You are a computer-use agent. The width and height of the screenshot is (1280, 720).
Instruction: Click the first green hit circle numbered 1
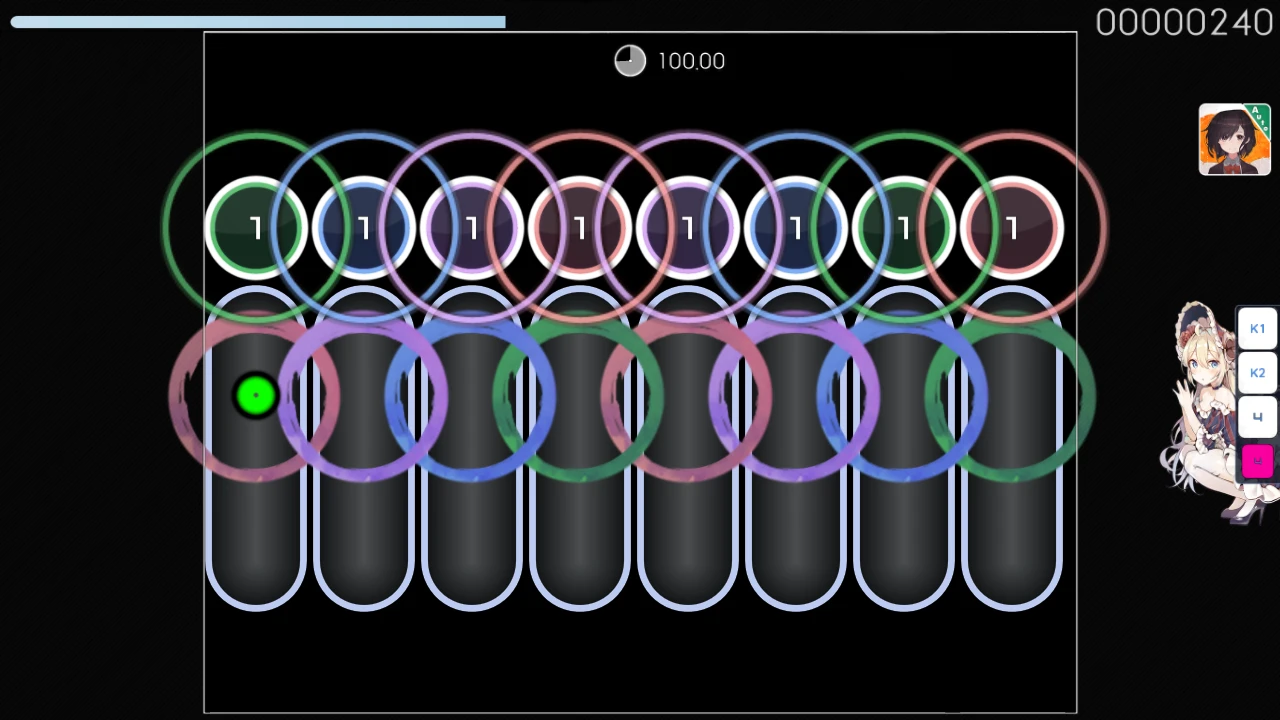(256, 228)
